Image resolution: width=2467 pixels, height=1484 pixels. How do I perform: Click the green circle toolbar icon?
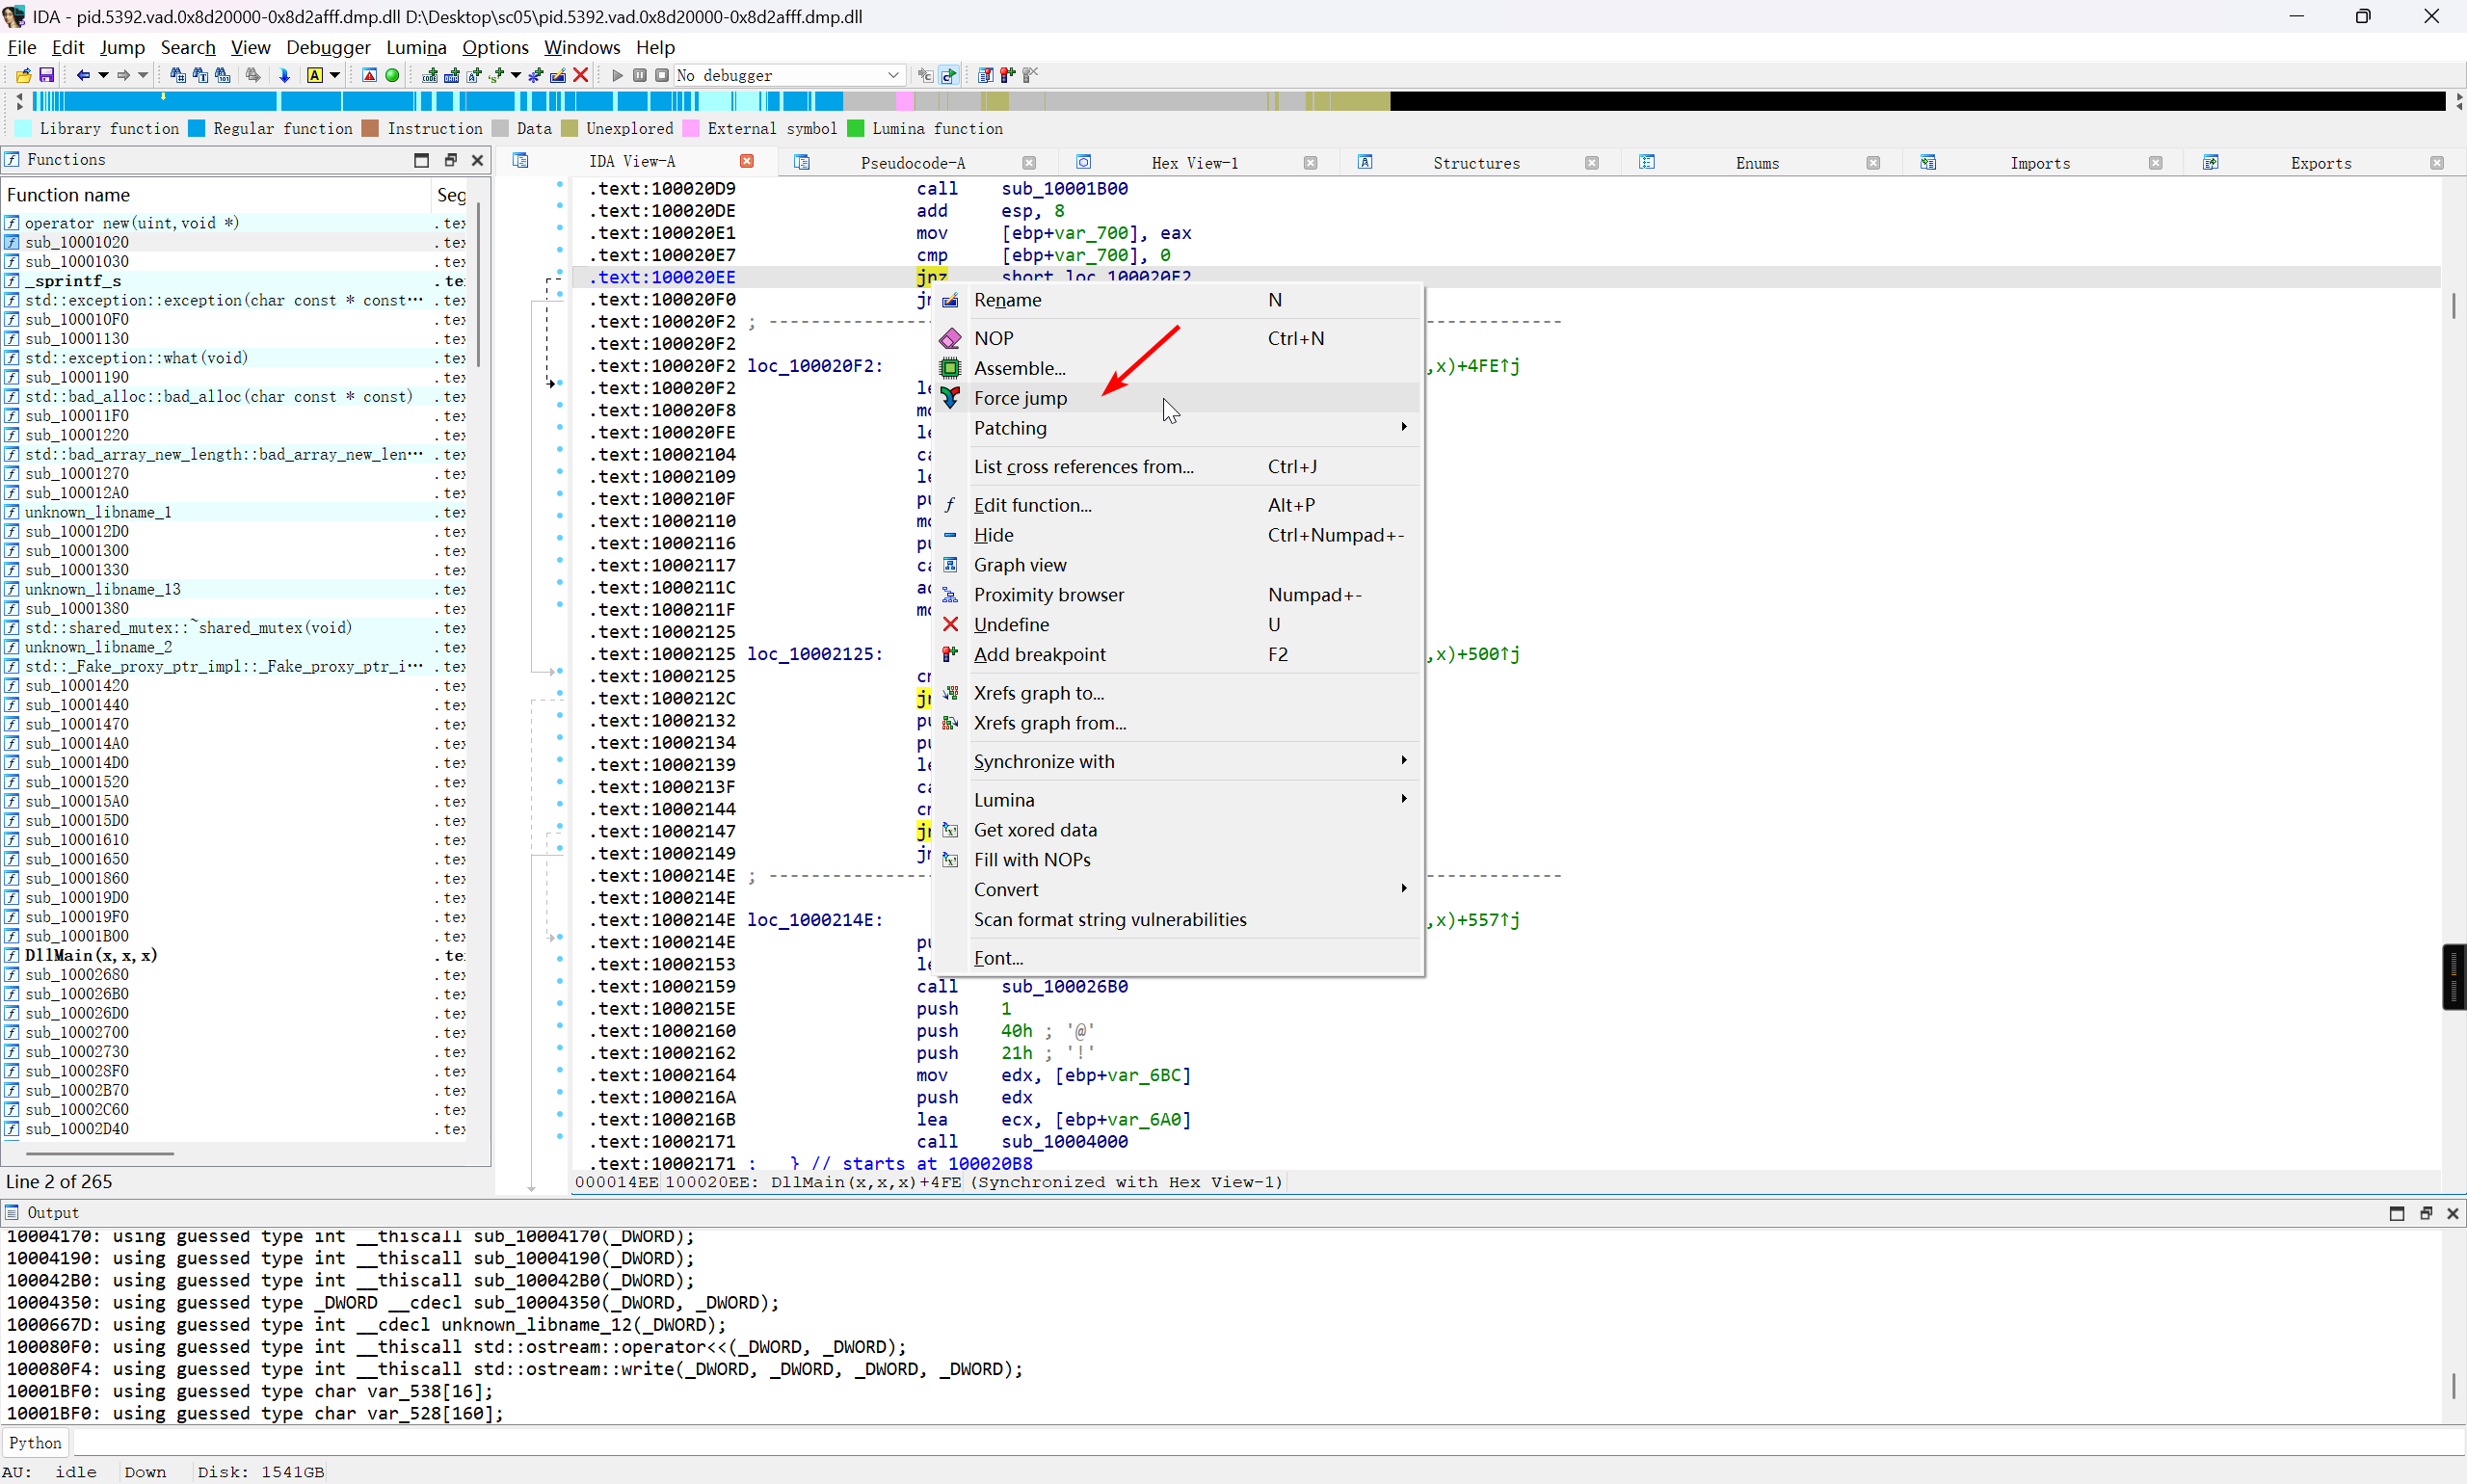(x=392, y=75)
